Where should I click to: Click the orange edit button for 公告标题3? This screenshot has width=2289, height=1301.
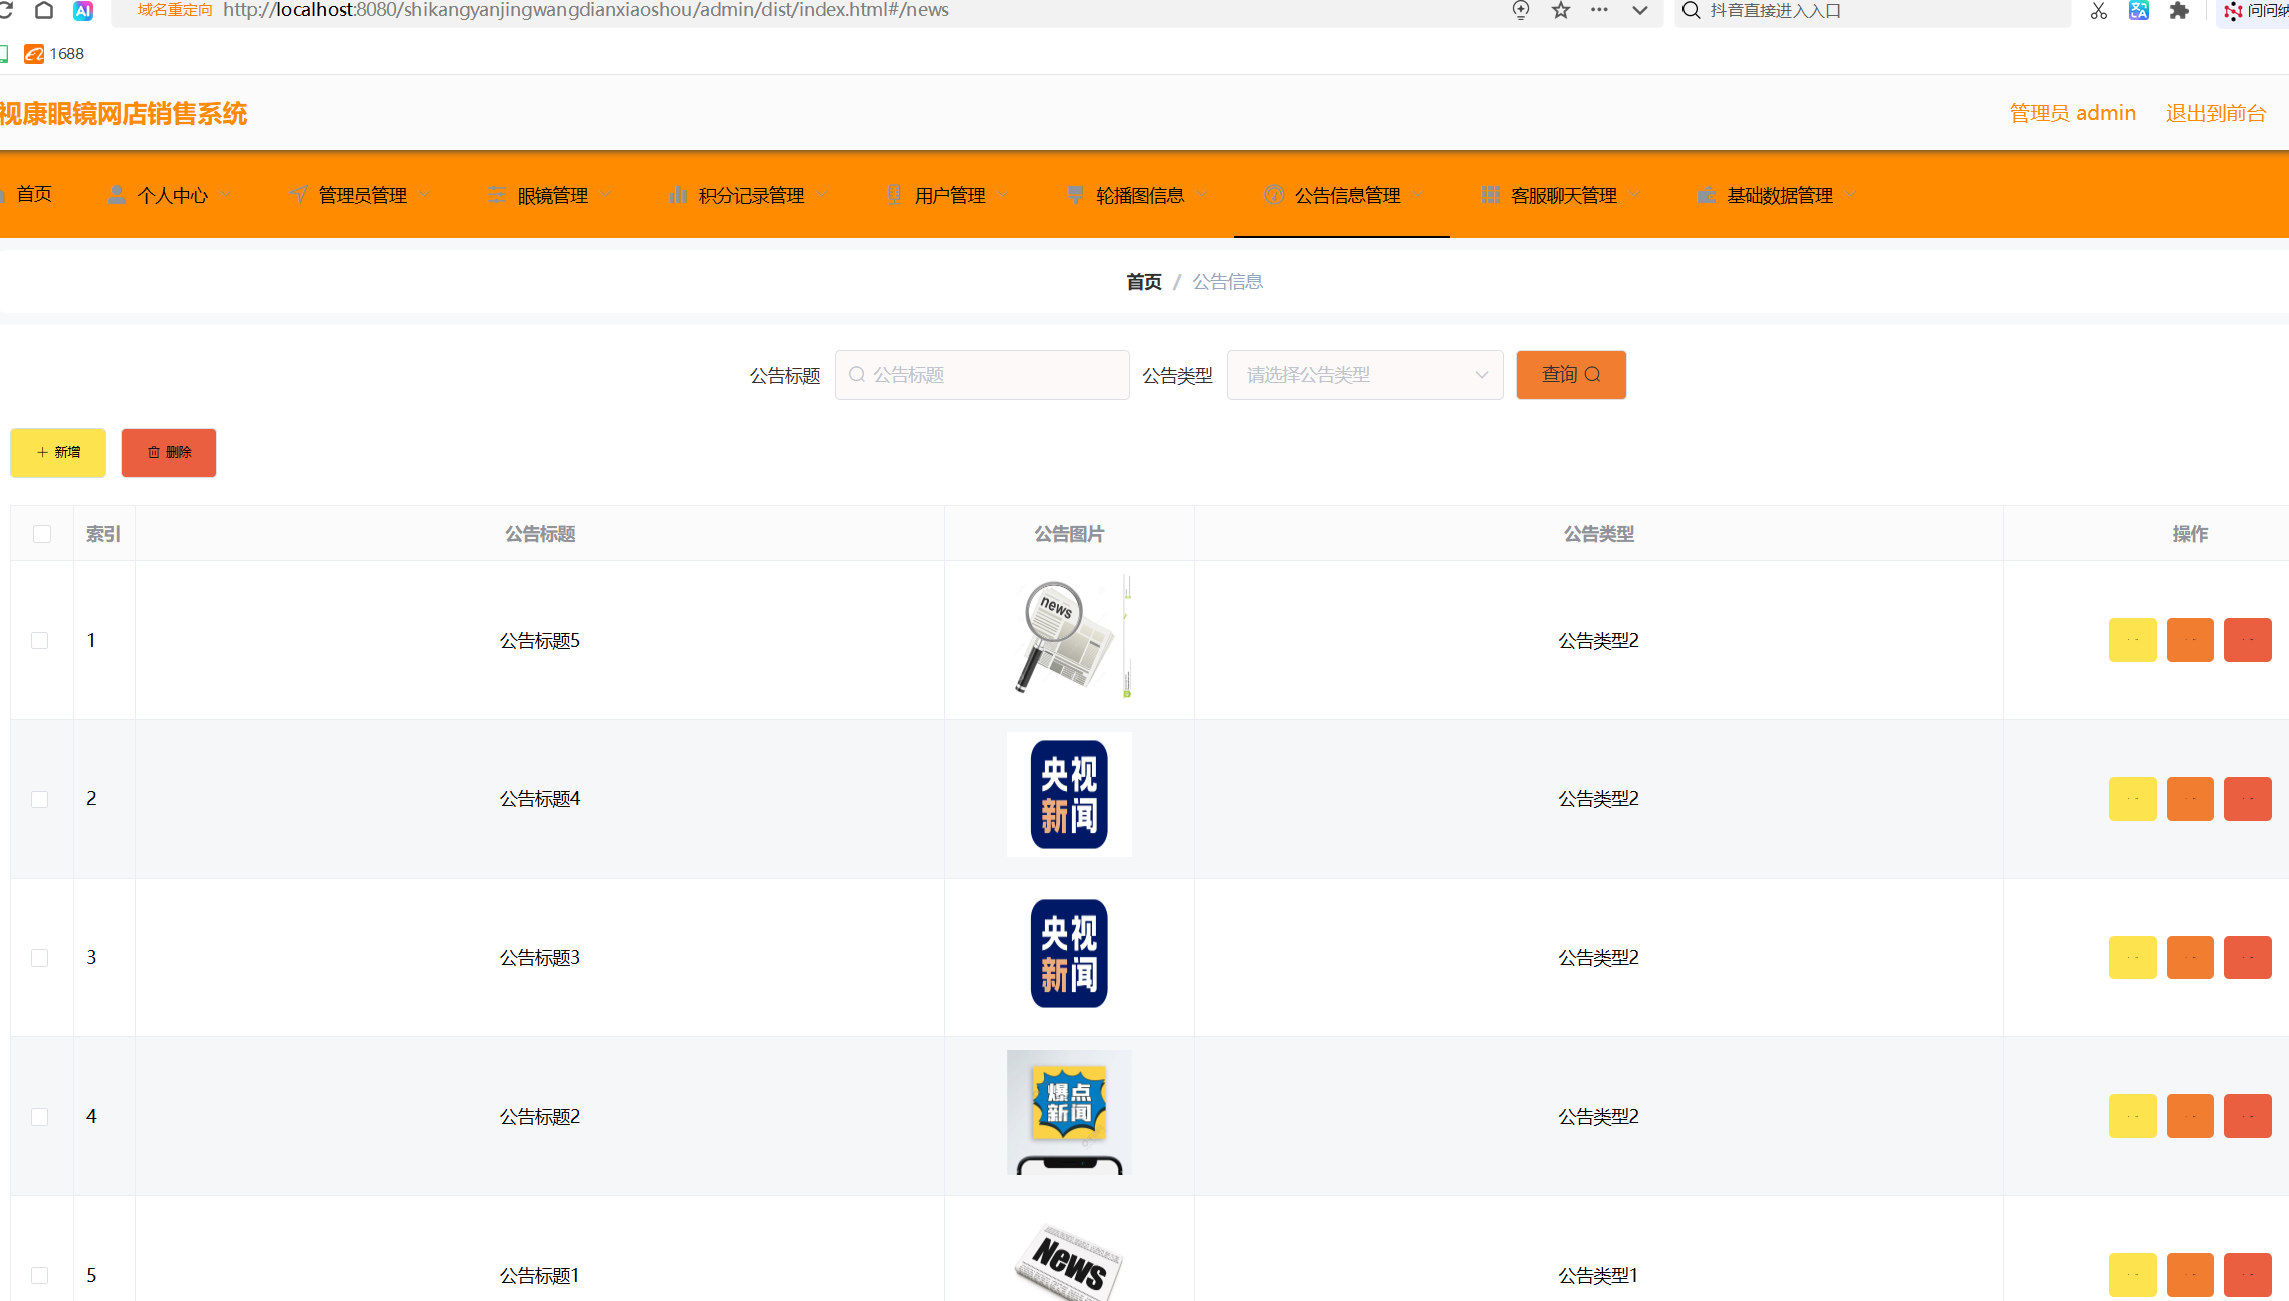point(2189,957)
